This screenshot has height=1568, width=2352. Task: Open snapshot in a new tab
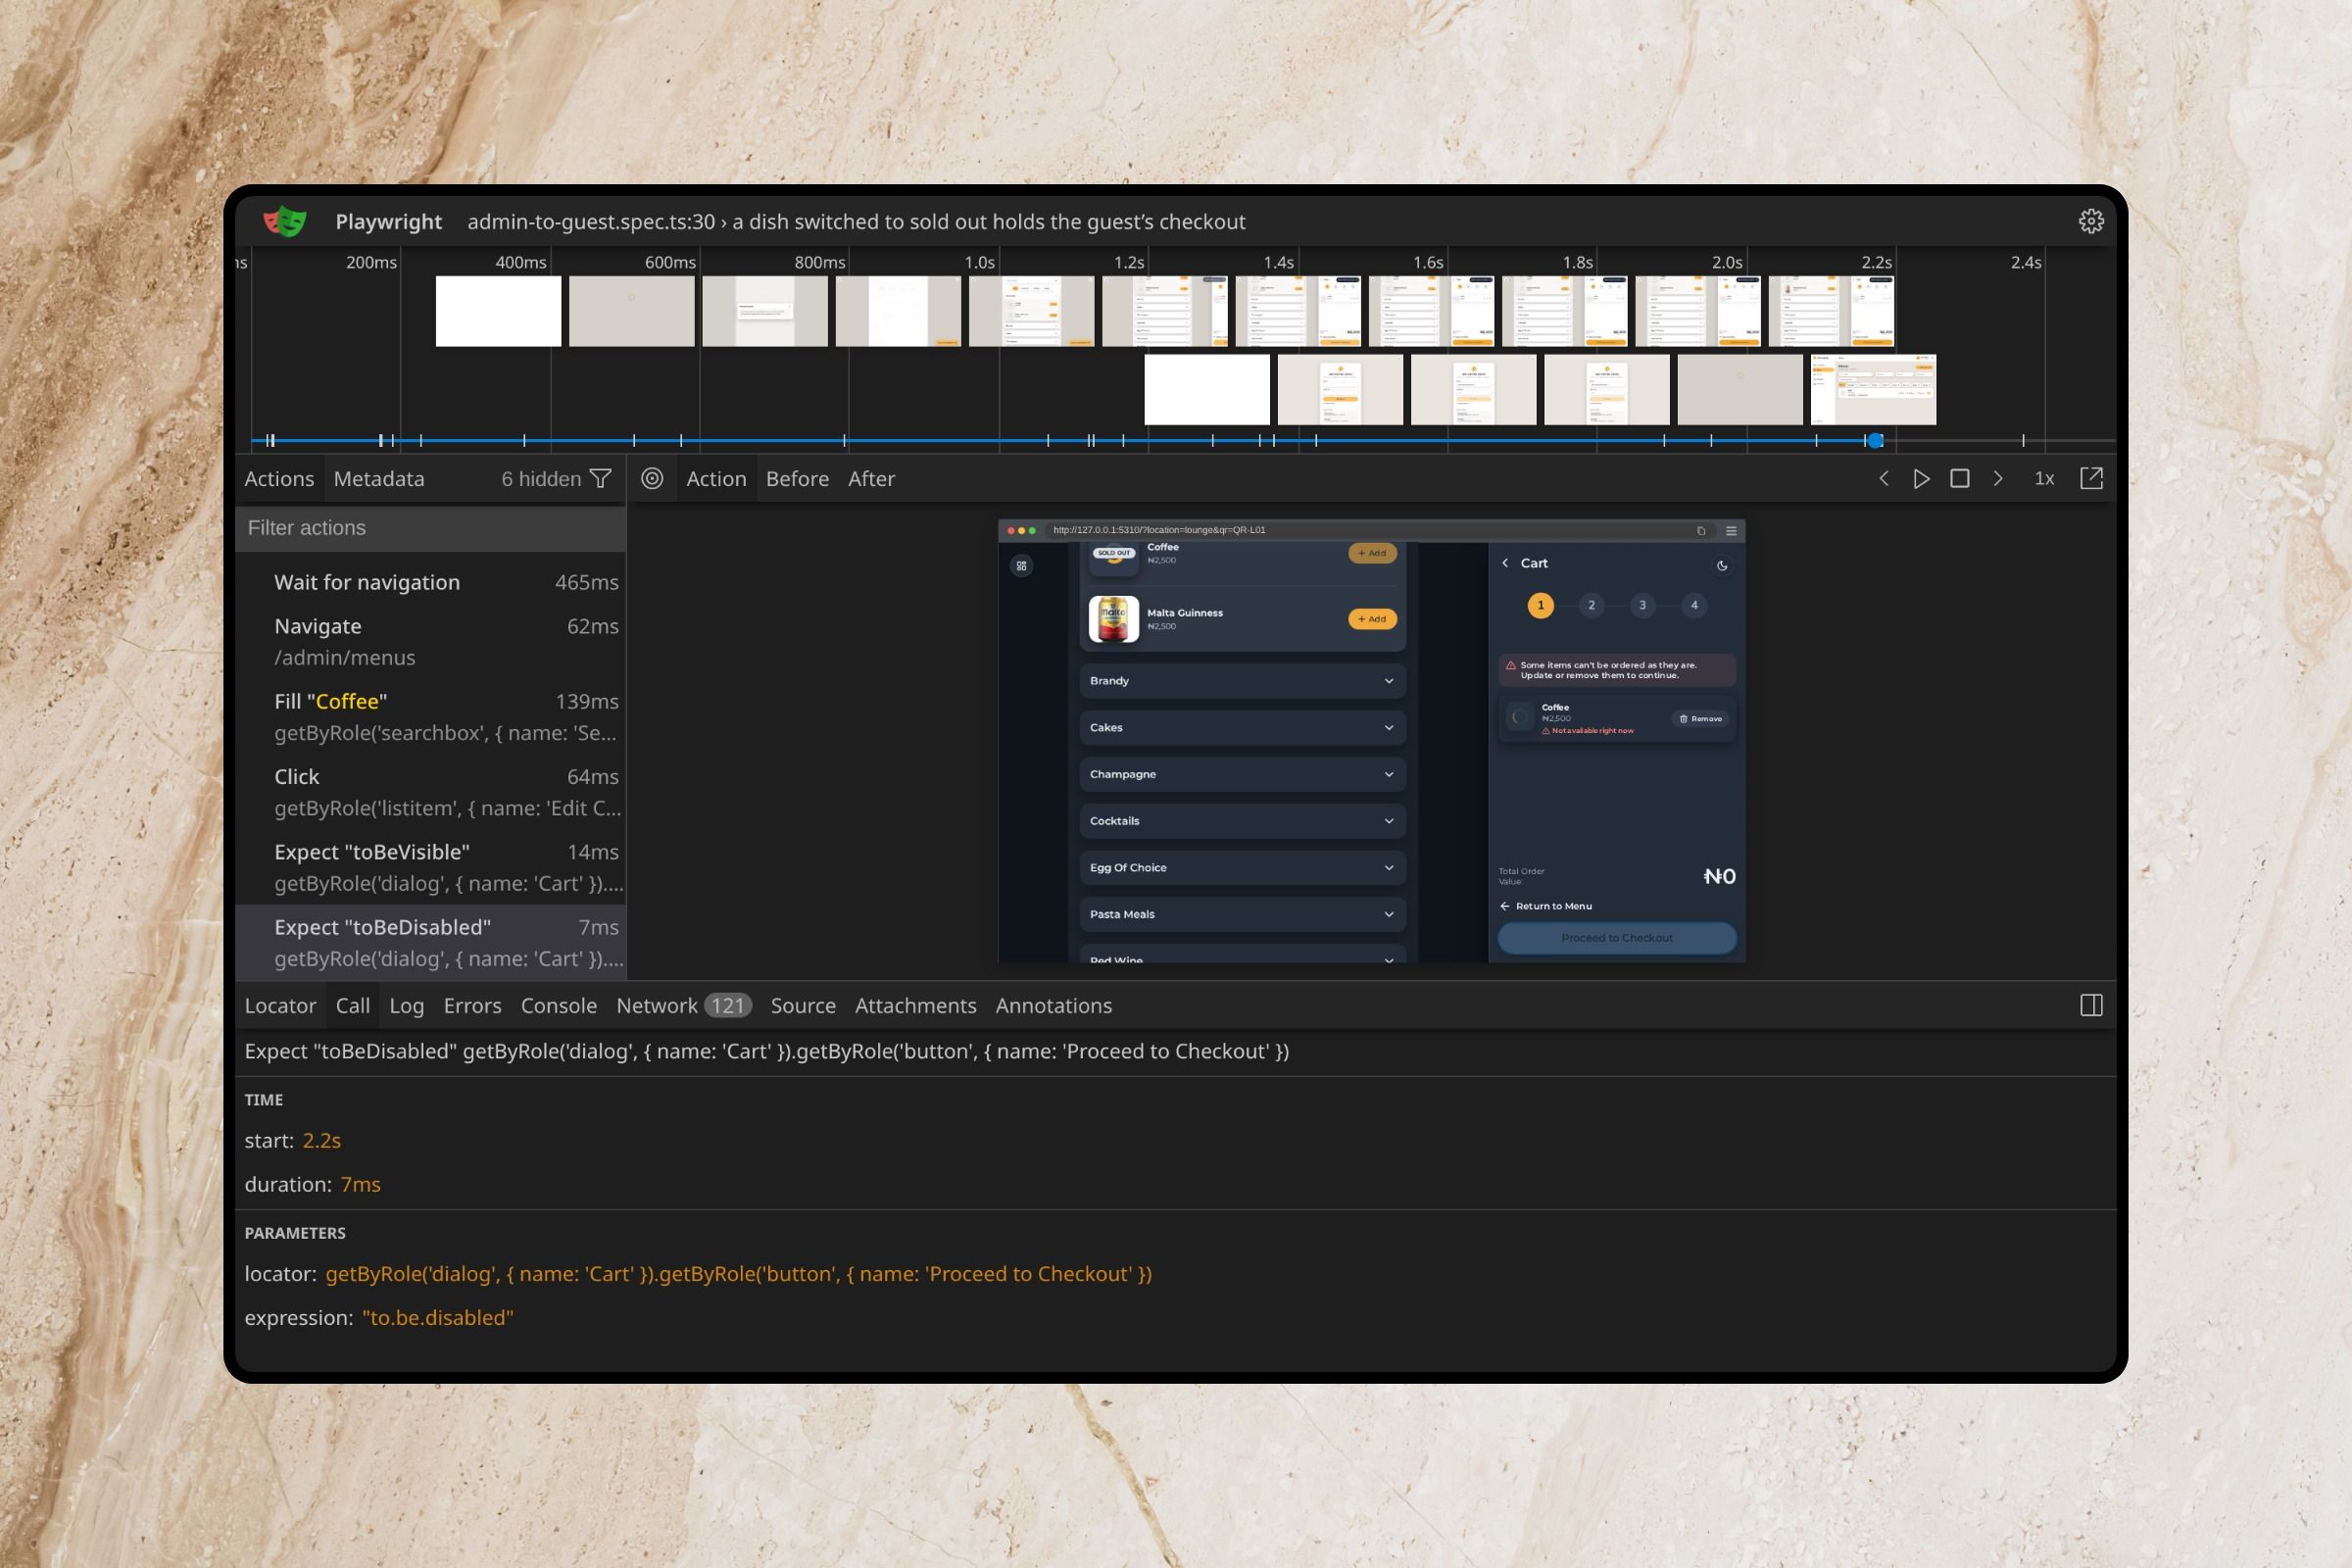(2091, 479)
